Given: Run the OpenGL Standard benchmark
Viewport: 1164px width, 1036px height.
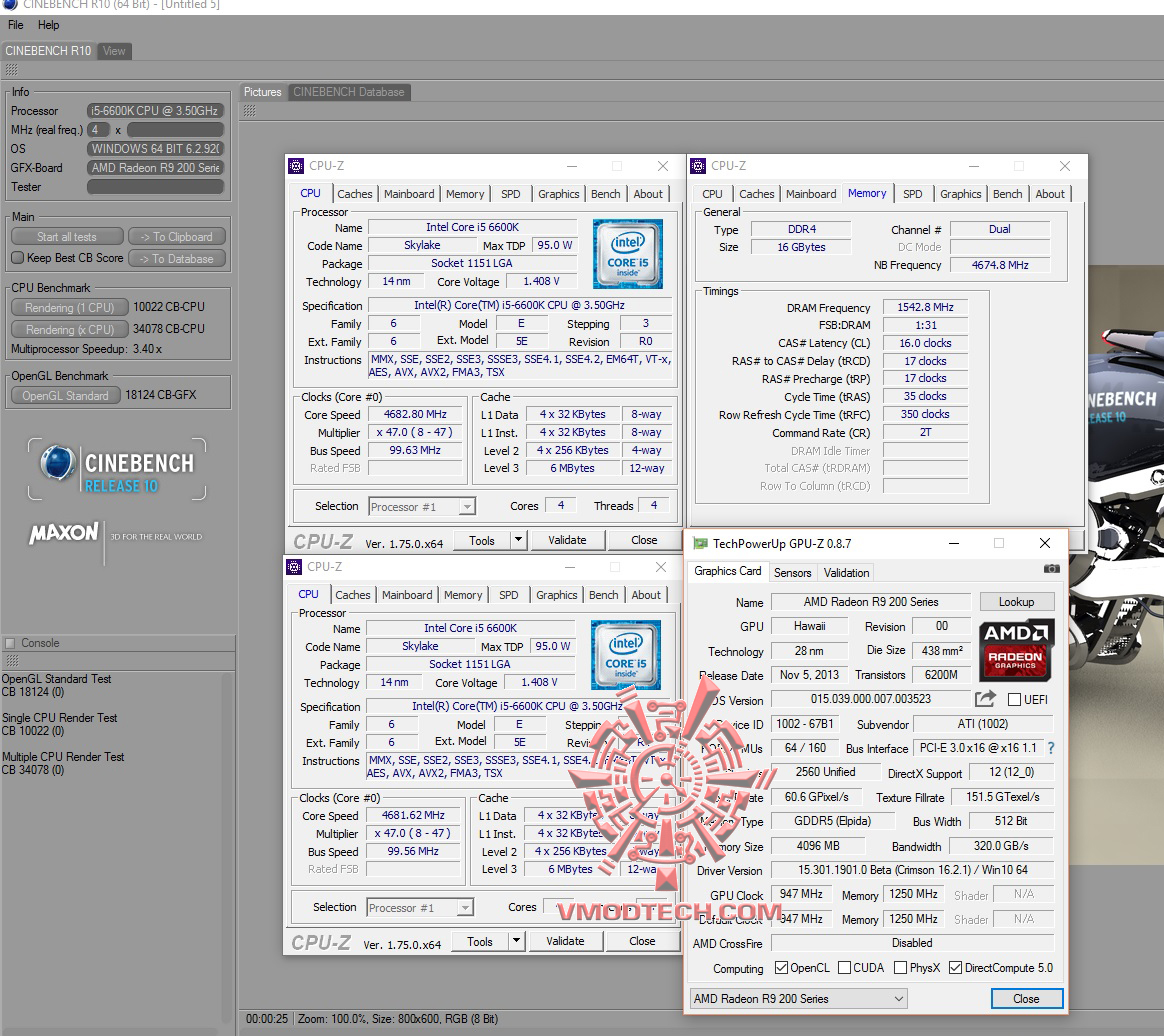Looking at the screenshot, I should (65, 396).
